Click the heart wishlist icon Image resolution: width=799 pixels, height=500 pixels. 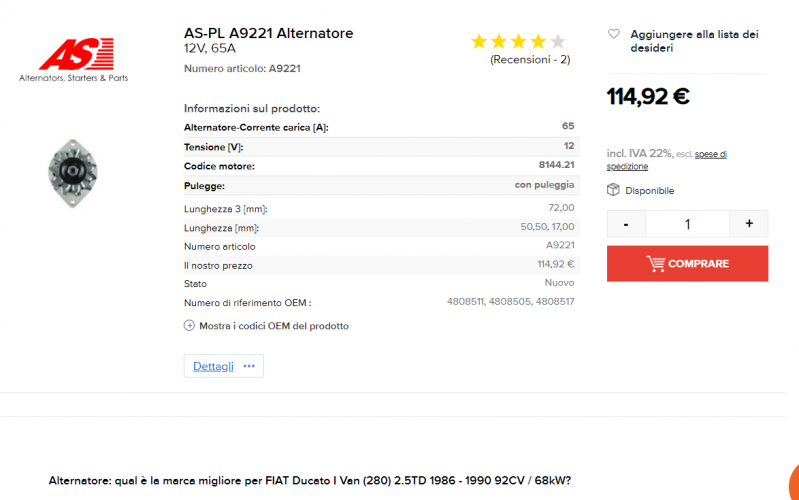pos(614,34)
